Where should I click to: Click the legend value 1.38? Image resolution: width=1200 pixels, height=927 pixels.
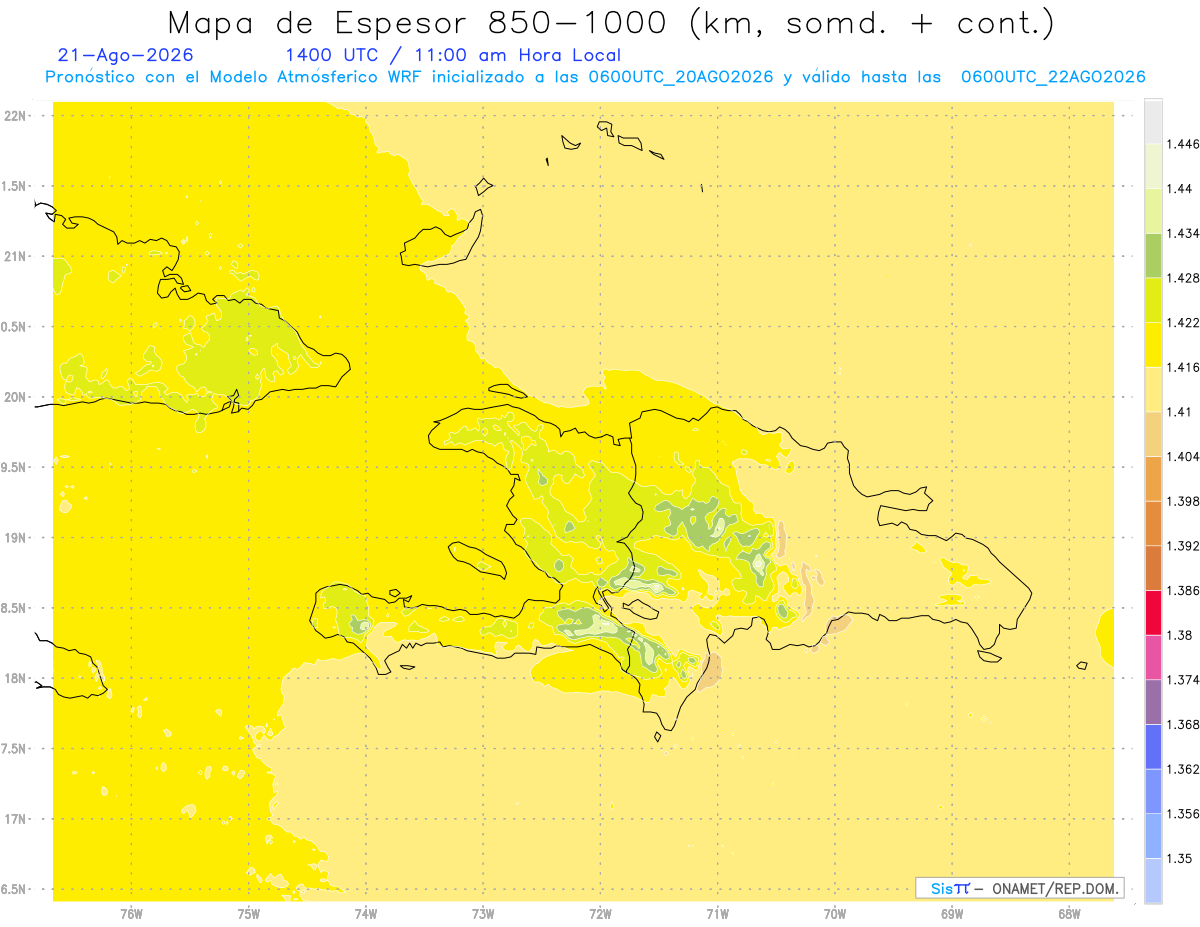(x=1180, y=635)
